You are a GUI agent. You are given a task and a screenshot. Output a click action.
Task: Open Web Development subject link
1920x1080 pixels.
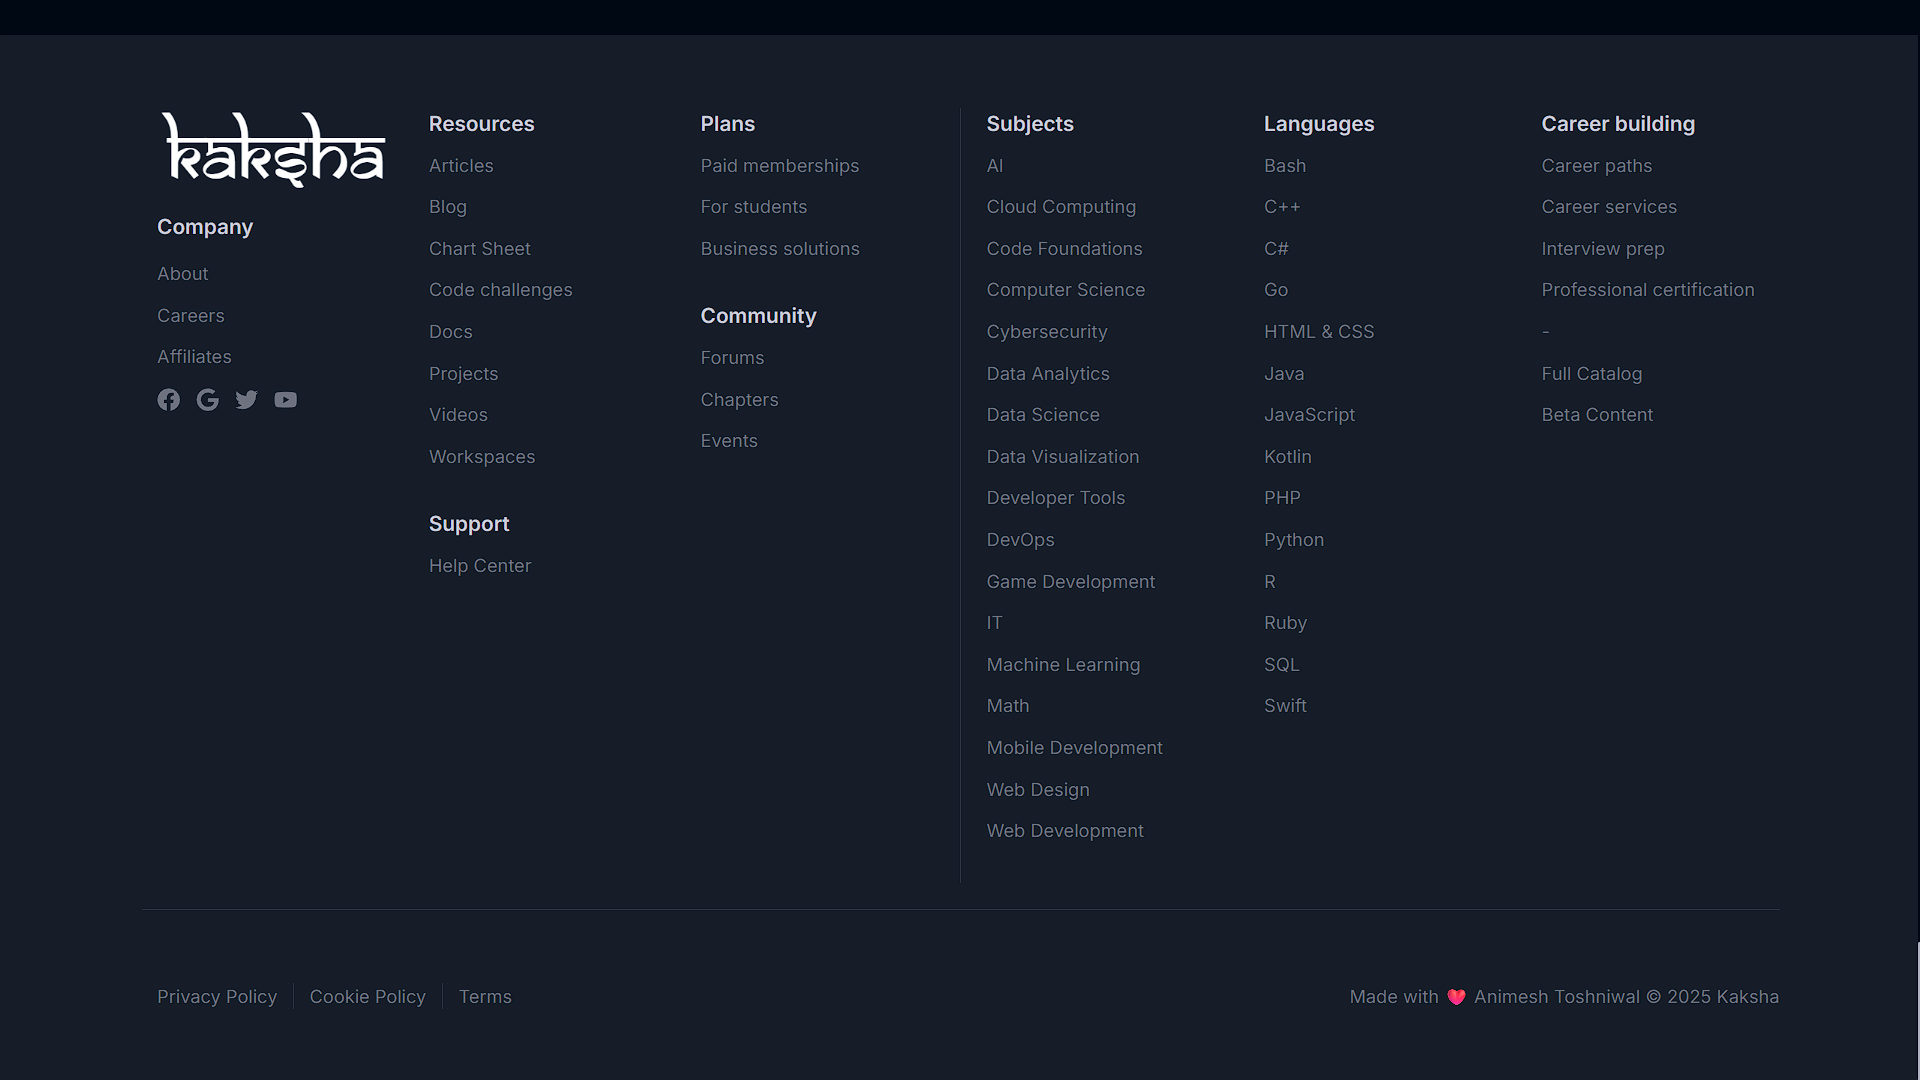click(1065, 831)
